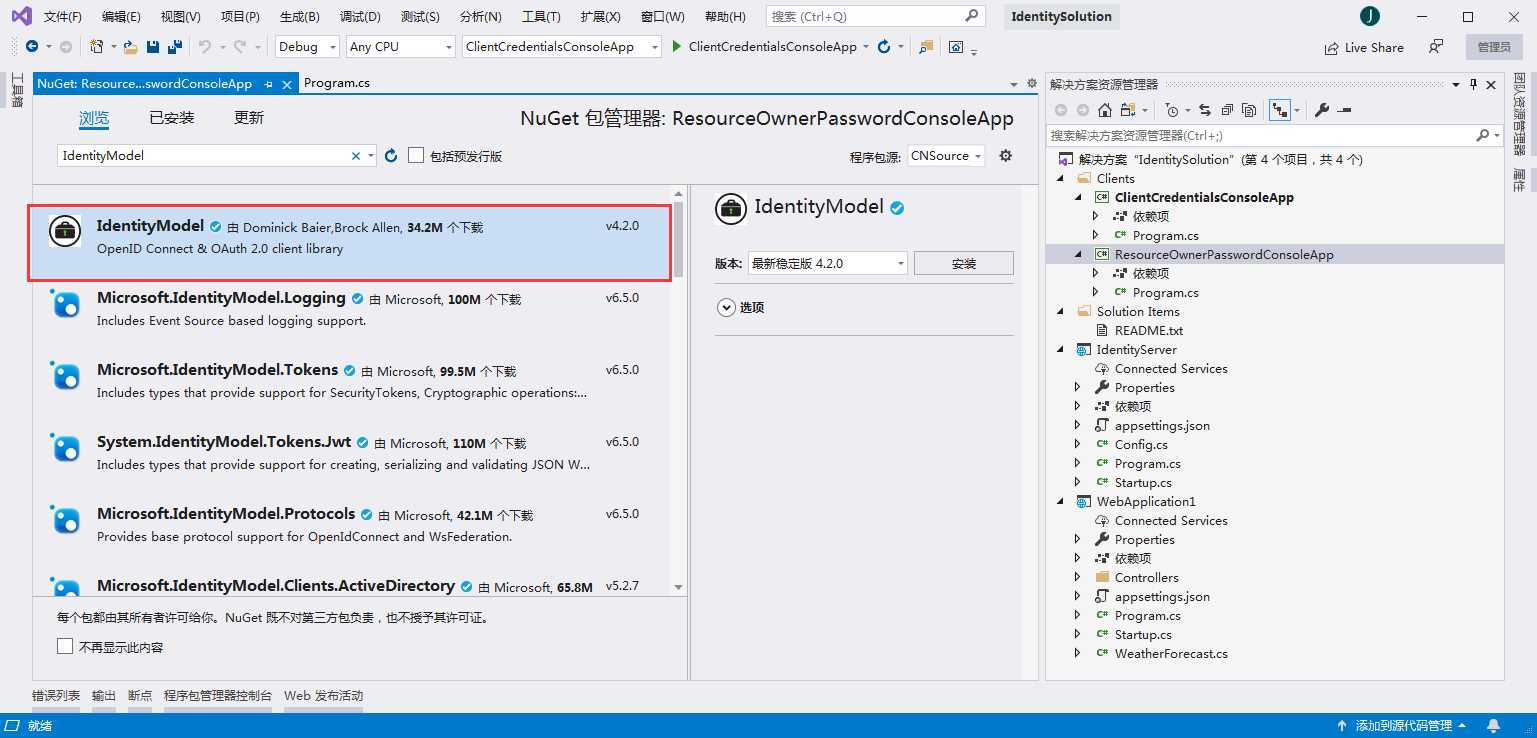Switch to the Program.cs document tab
The image size is (1537, 738).
click(337, 83)
